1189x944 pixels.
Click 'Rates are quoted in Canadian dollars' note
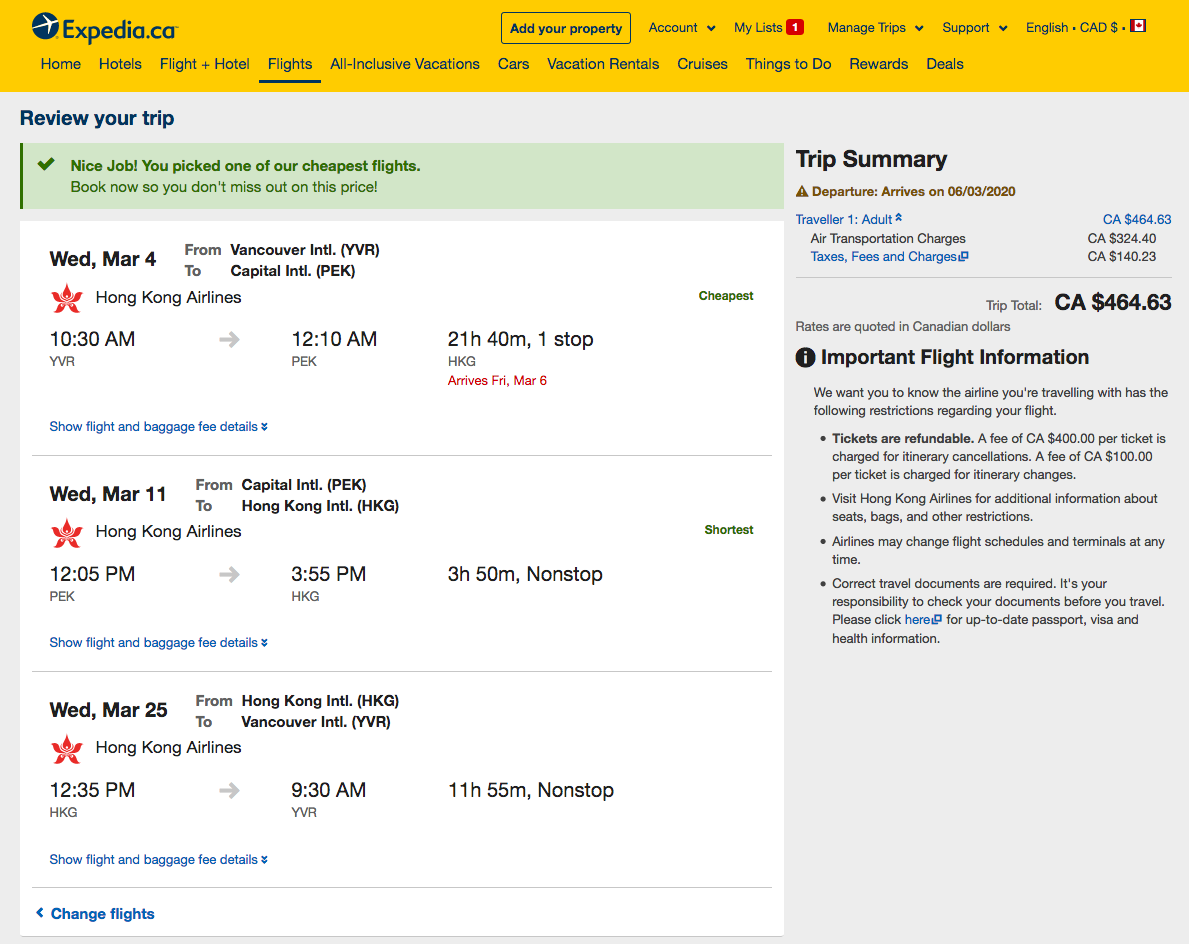click(x=902, y=327)
